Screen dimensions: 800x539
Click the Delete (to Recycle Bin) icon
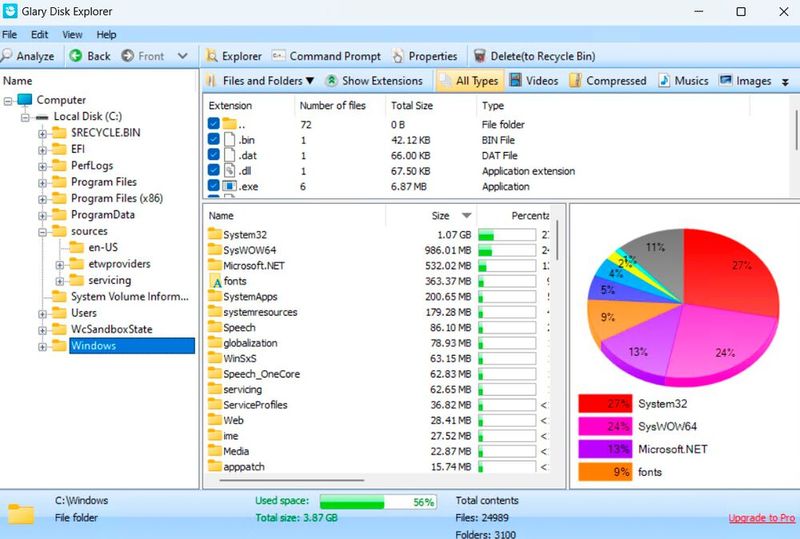click(479, 56)
